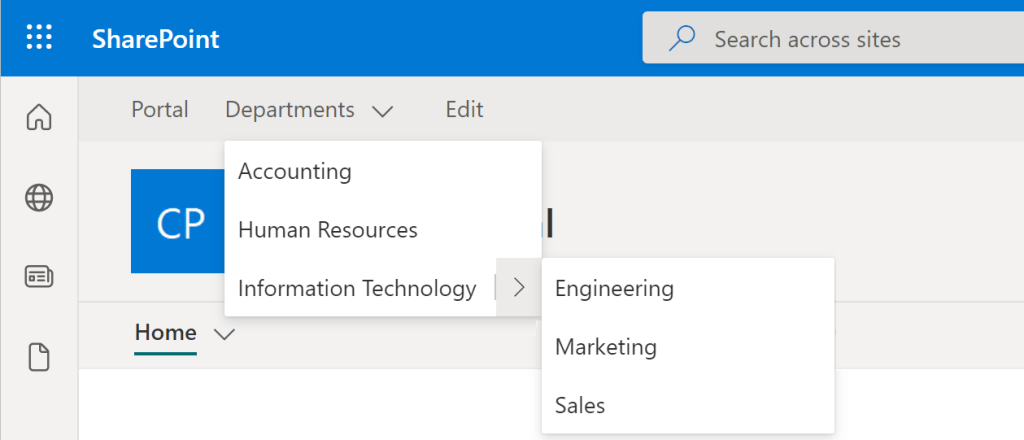This screenshot has height=440, width=1024.
Task: Open the app launcher waffle icon
Action: coord(39,39)
